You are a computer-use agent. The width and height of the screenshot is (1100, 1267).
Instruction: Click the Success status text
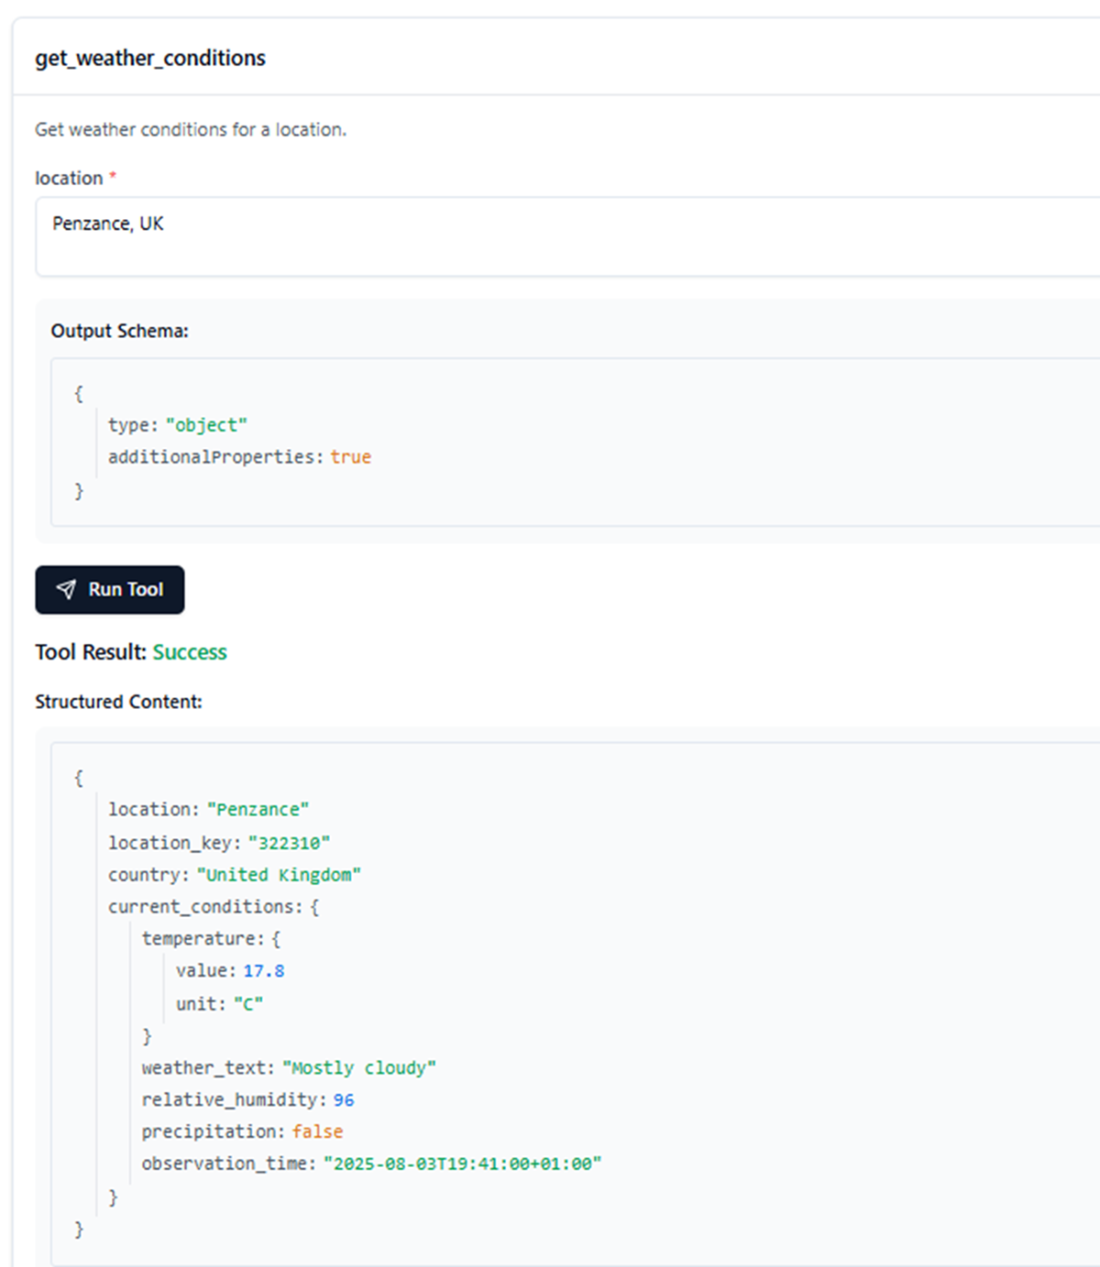190,652
